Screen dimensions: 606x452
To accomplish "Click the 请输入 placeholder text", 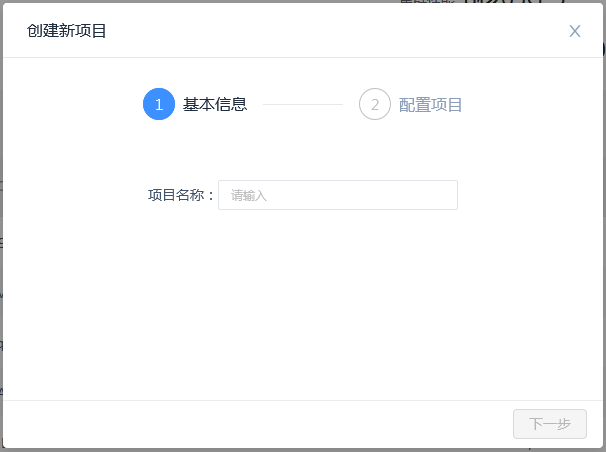I will [x=249, y=196].
